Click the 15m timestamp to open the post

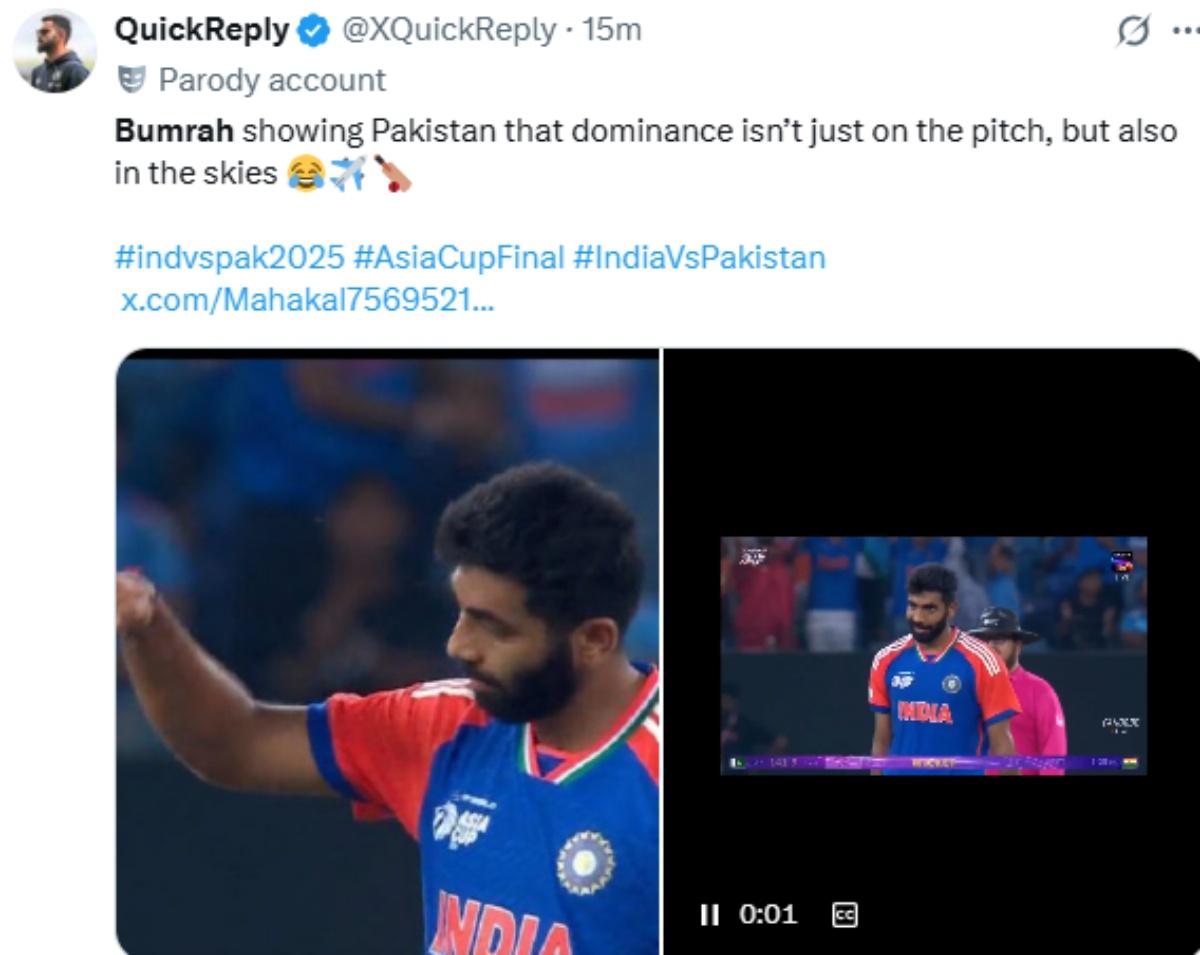[x=615, y=31]
